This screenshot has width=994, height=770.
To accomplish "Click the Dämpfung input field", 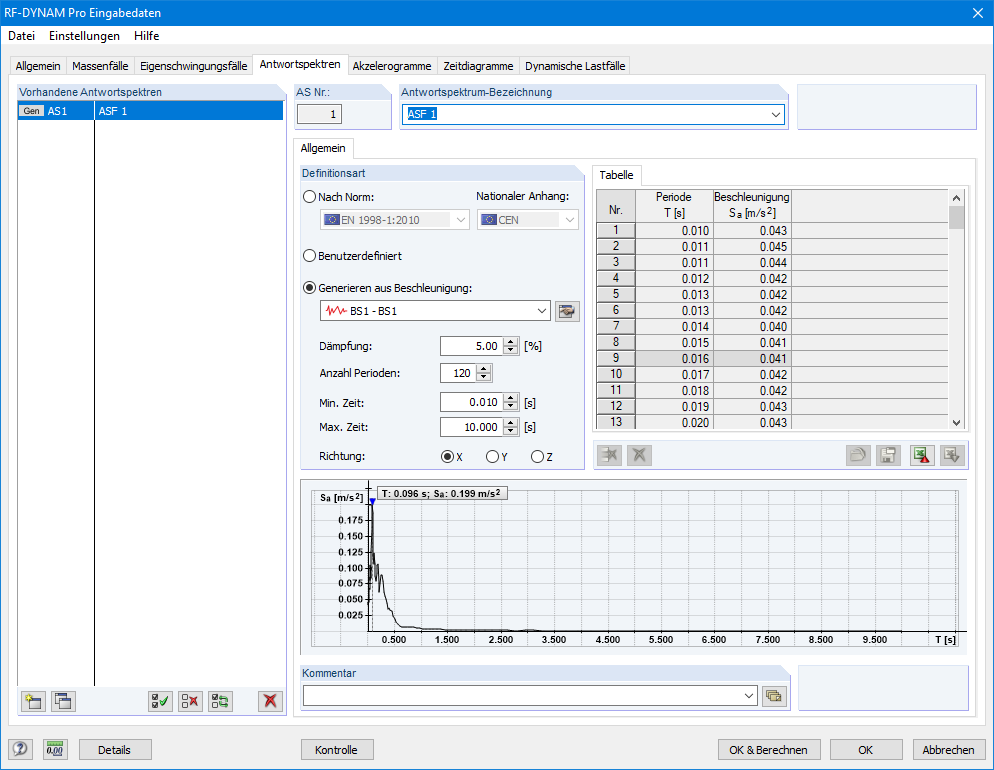I will [471, 346].
